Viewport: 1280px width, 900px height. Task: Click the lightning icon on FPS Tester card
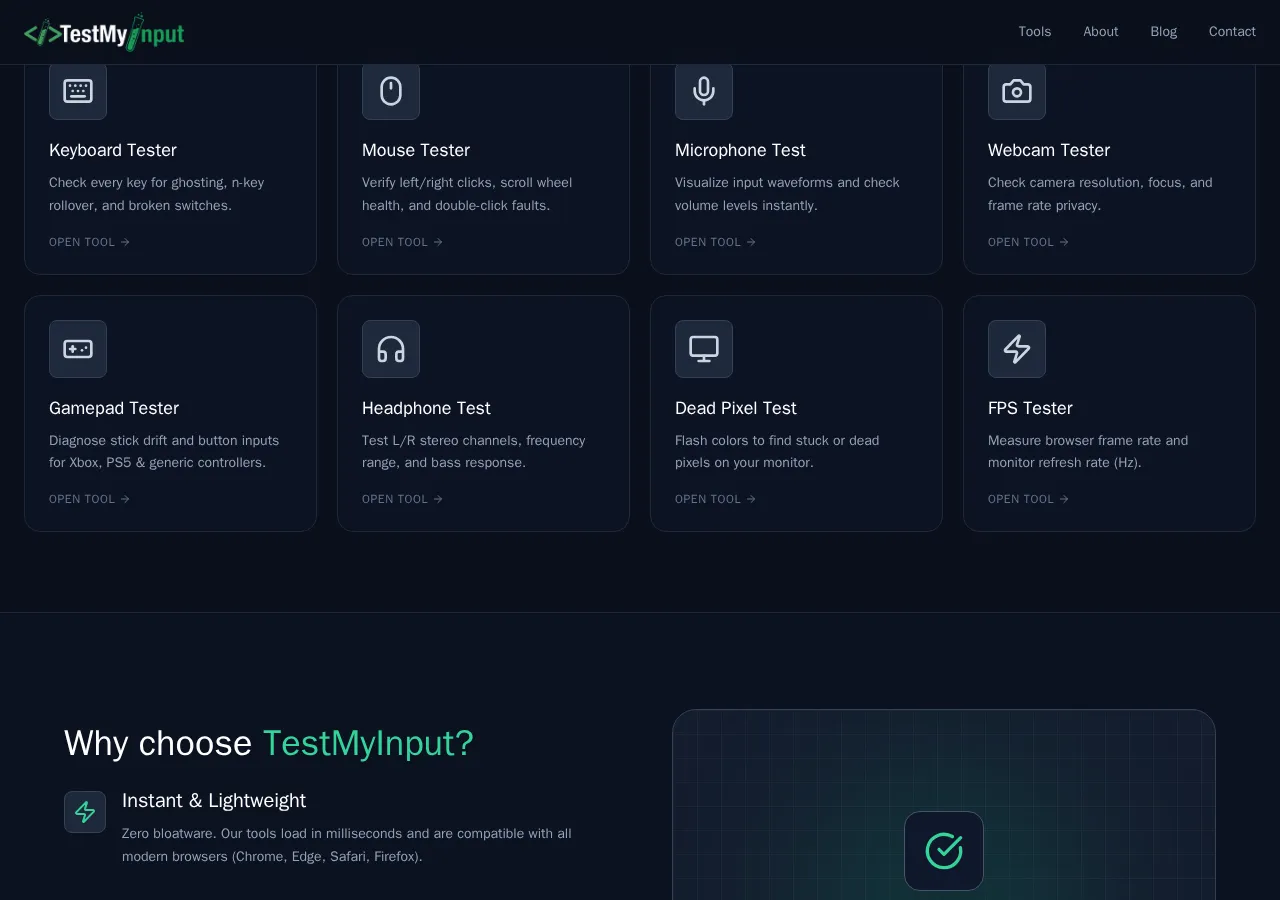1017,349
